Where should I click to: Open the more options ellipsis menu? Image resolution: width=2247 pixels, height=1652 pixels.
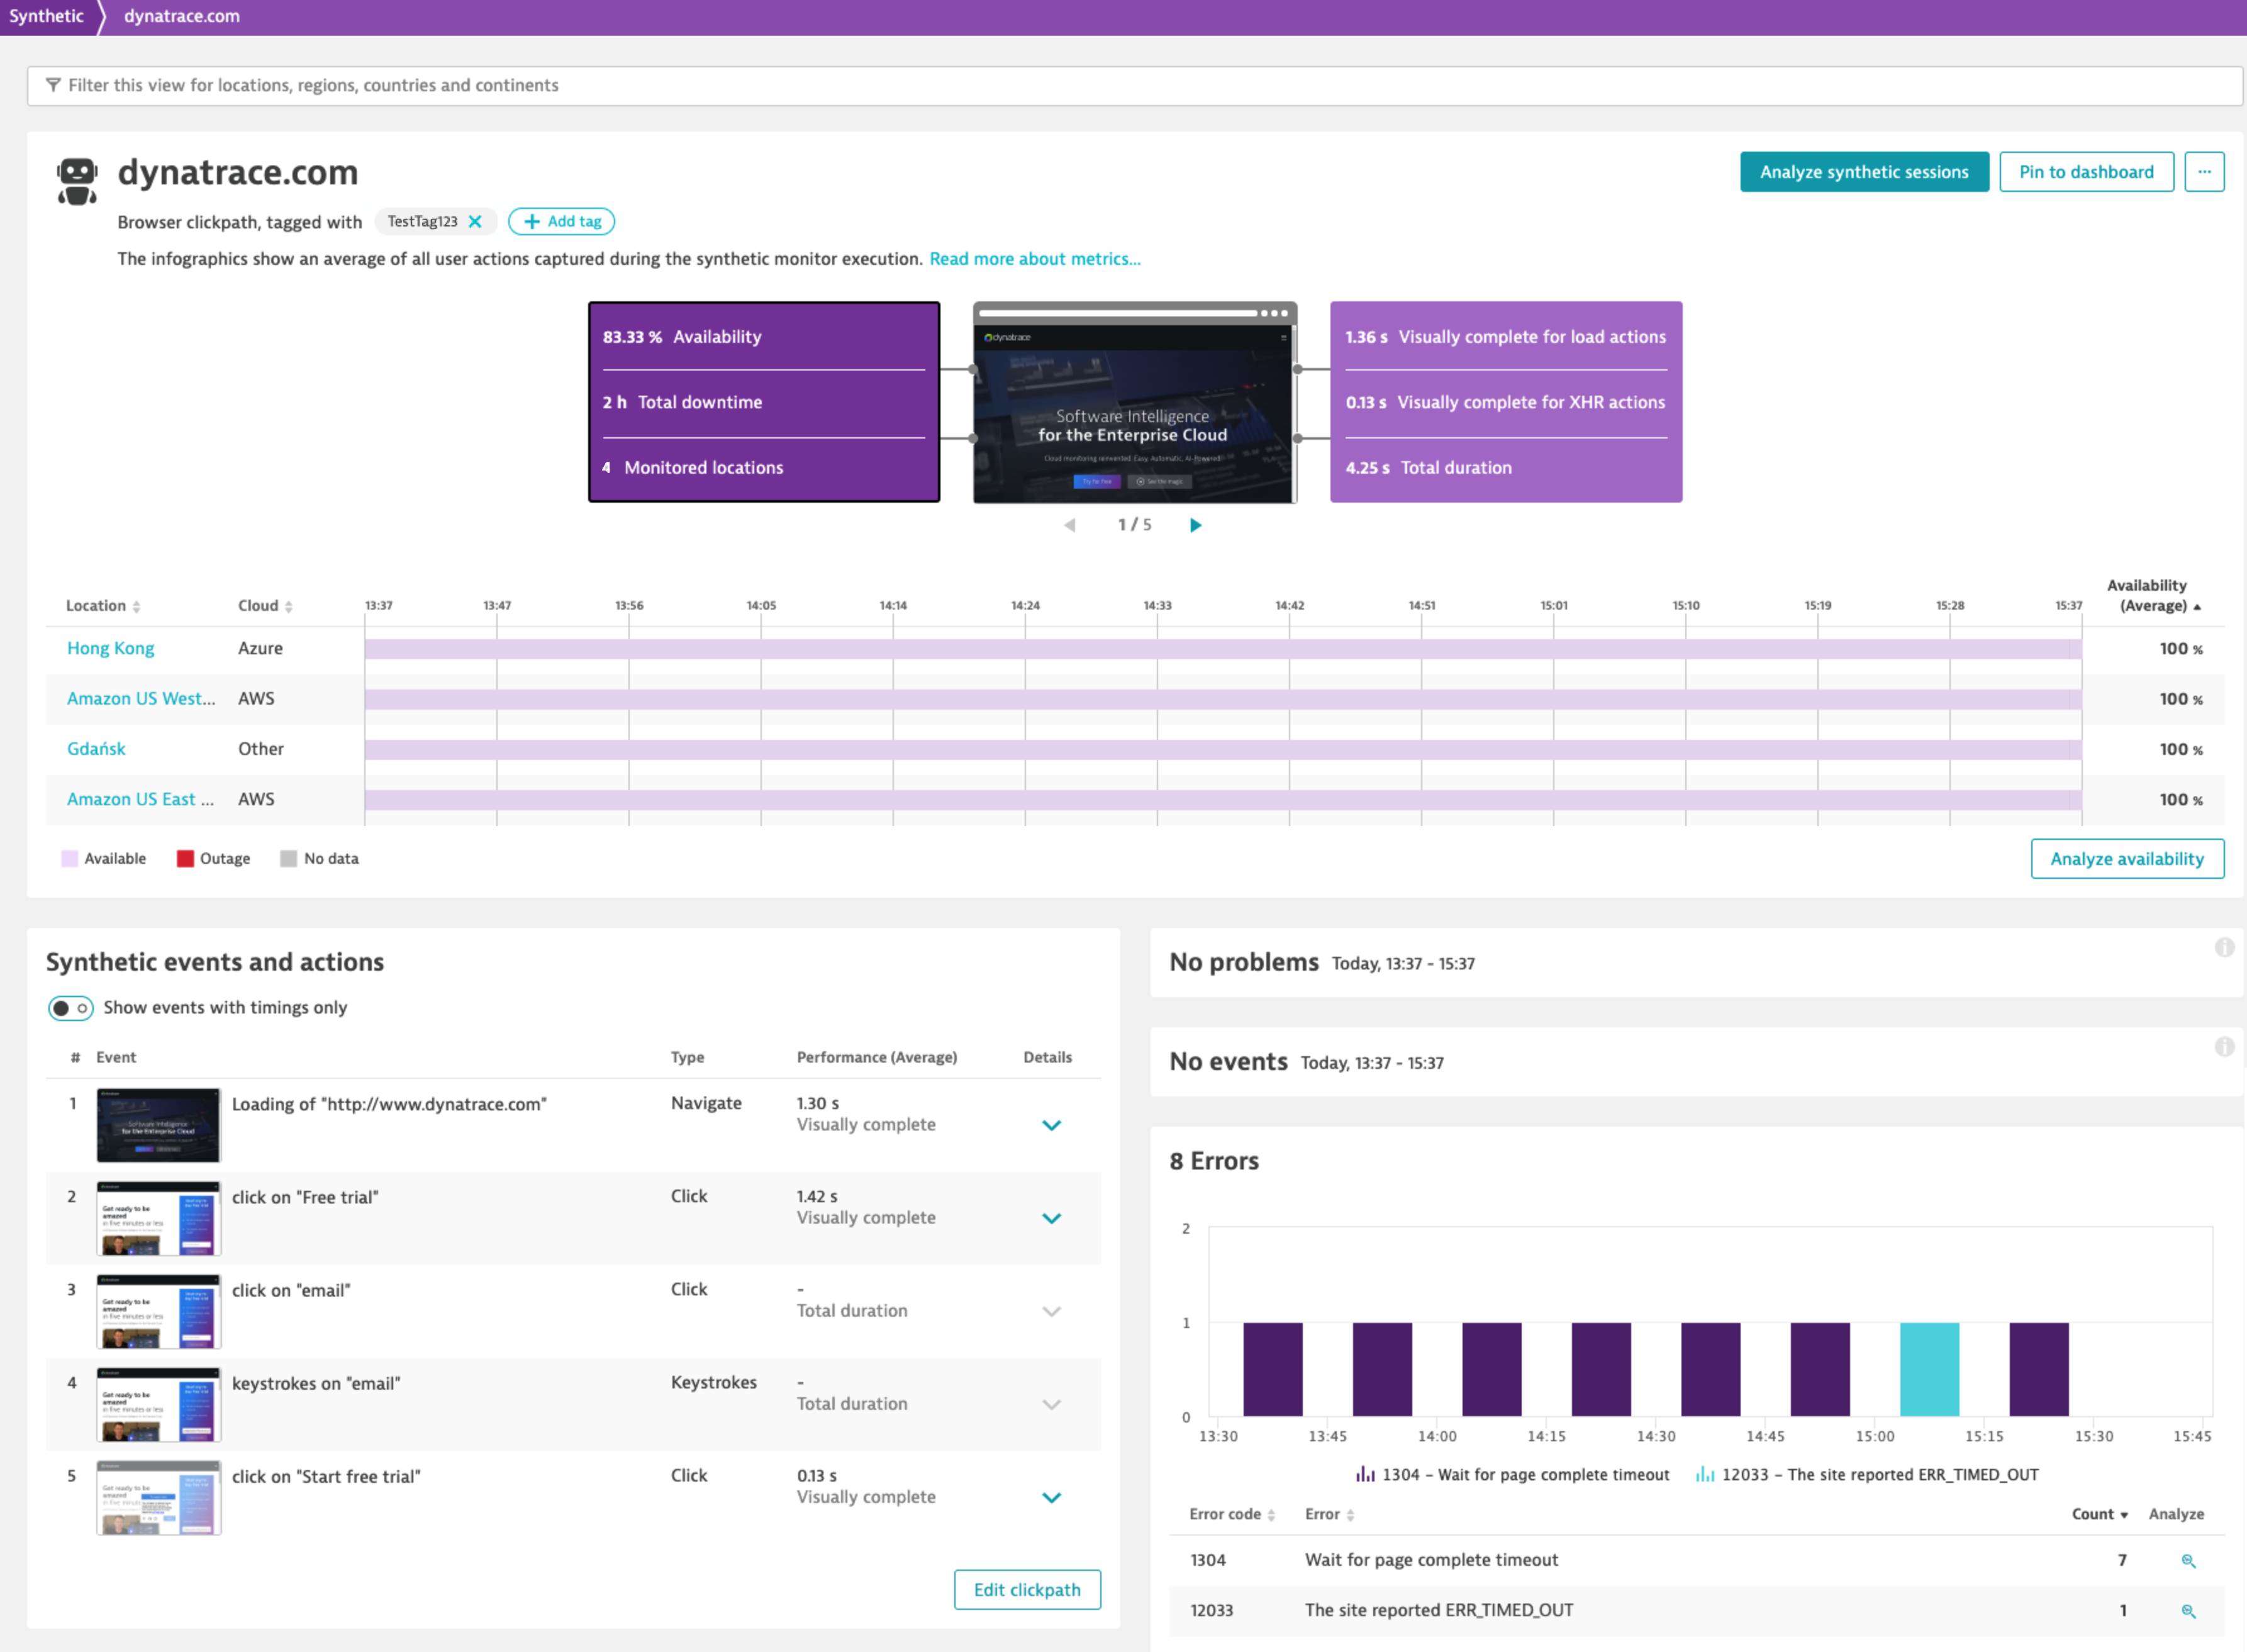click(x=2204, y=172)
